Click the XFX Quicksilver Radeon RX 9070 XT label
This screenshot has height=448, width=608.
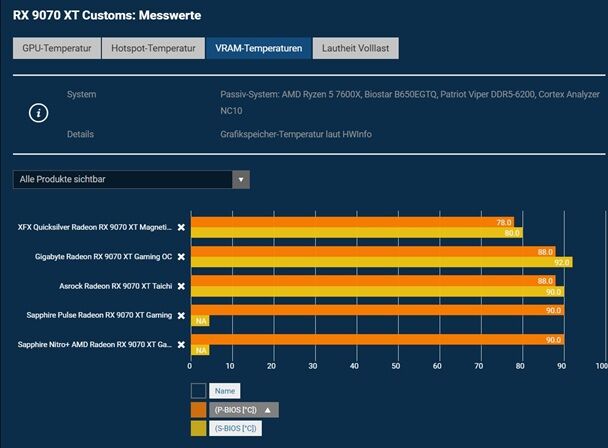95,227
